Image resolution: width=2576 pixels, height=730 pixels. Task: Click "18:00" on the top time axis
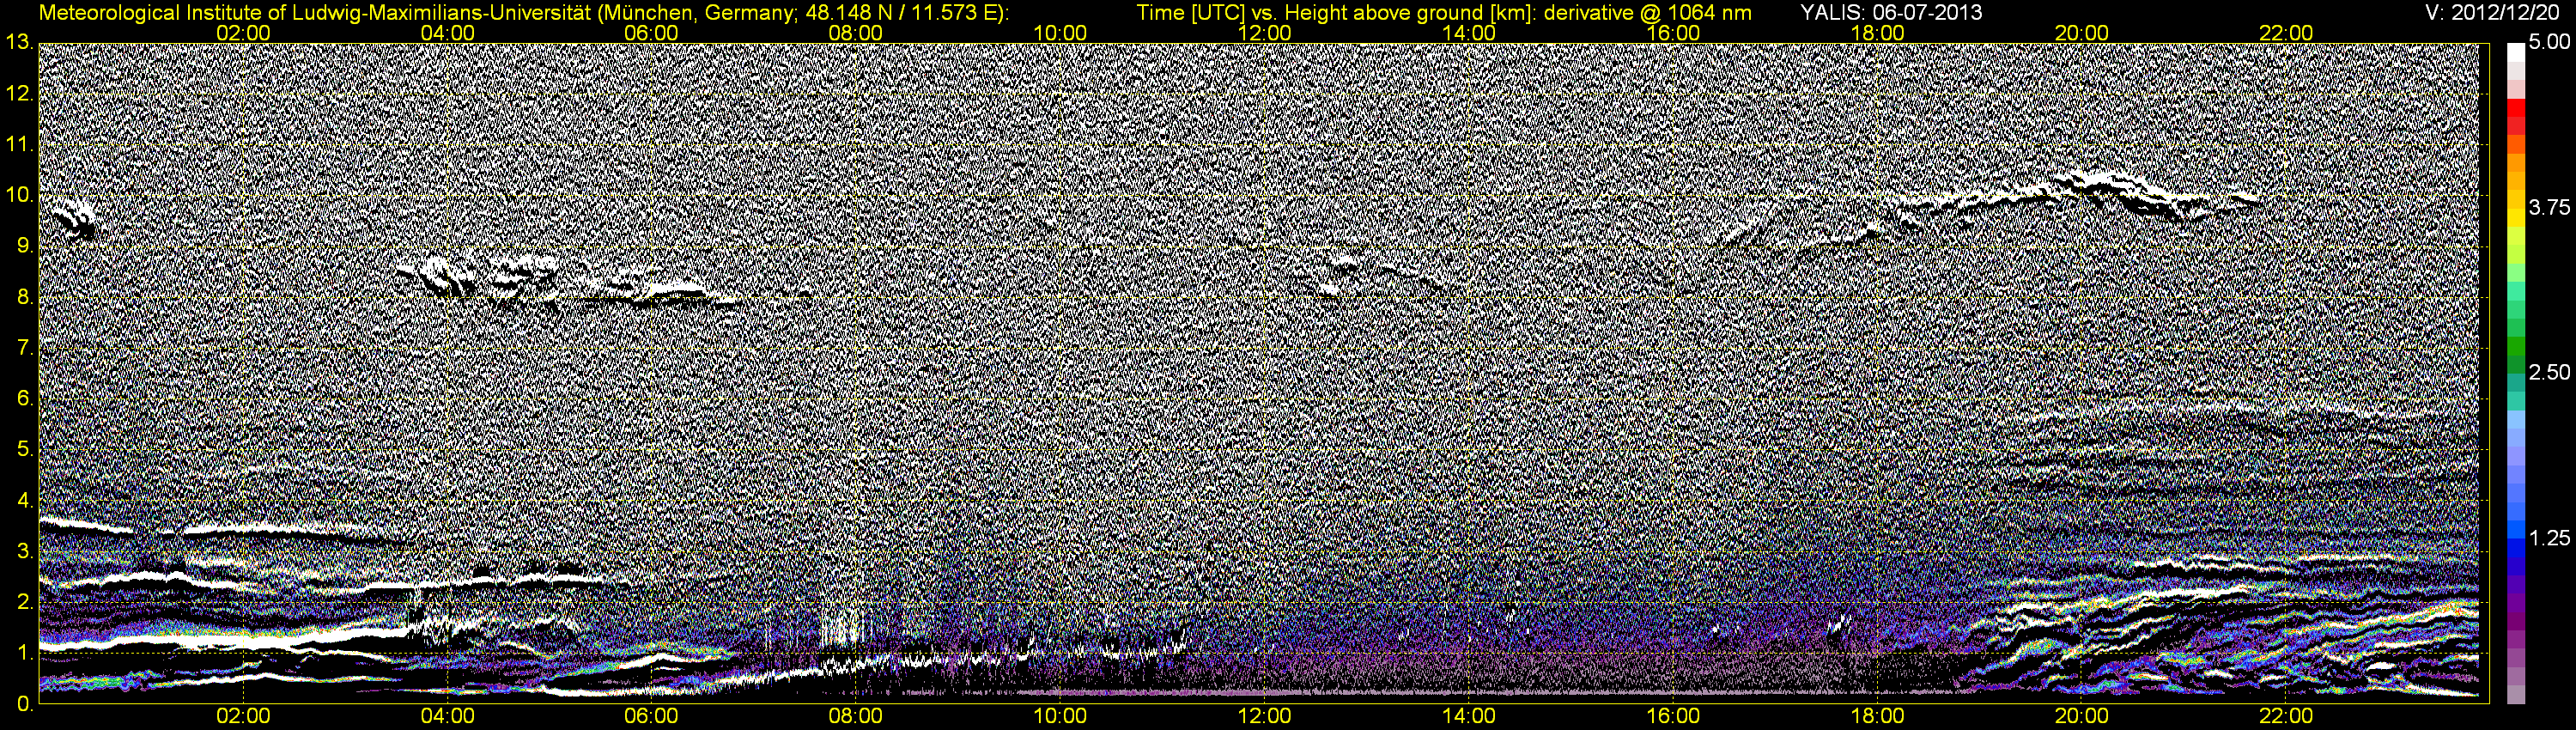coord(1878,32)
